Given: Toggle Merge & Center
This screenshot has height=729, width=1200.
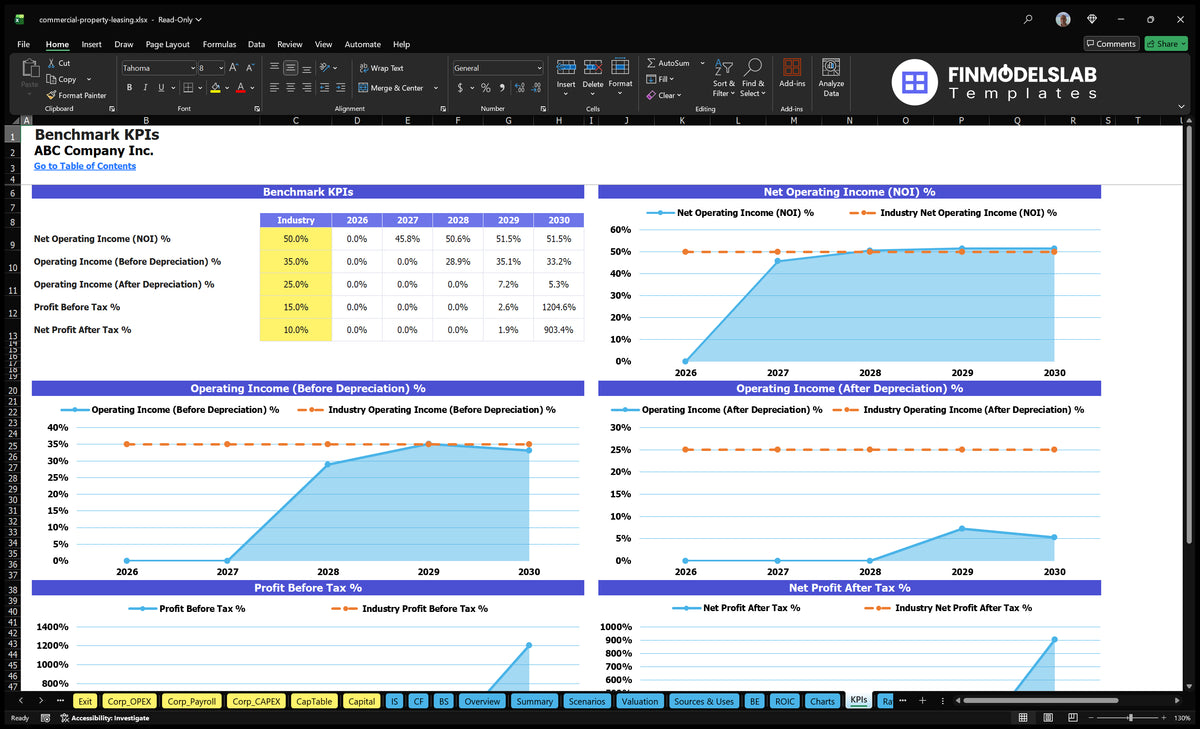Looking at the screenshot, I should [391, 88].
